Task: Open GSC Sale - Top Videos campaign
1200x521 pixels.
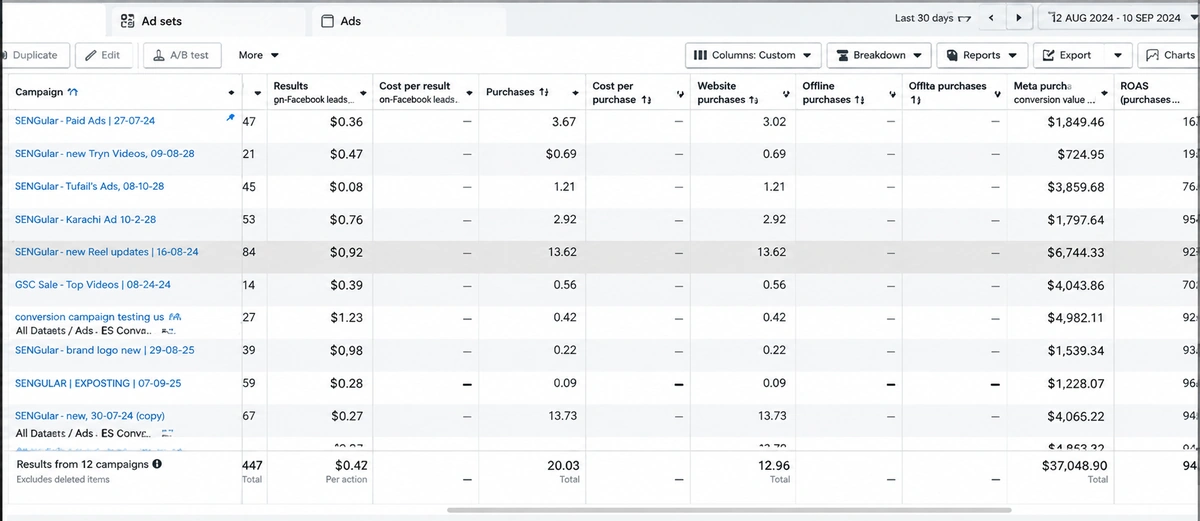Action: [x=92, y=285]
